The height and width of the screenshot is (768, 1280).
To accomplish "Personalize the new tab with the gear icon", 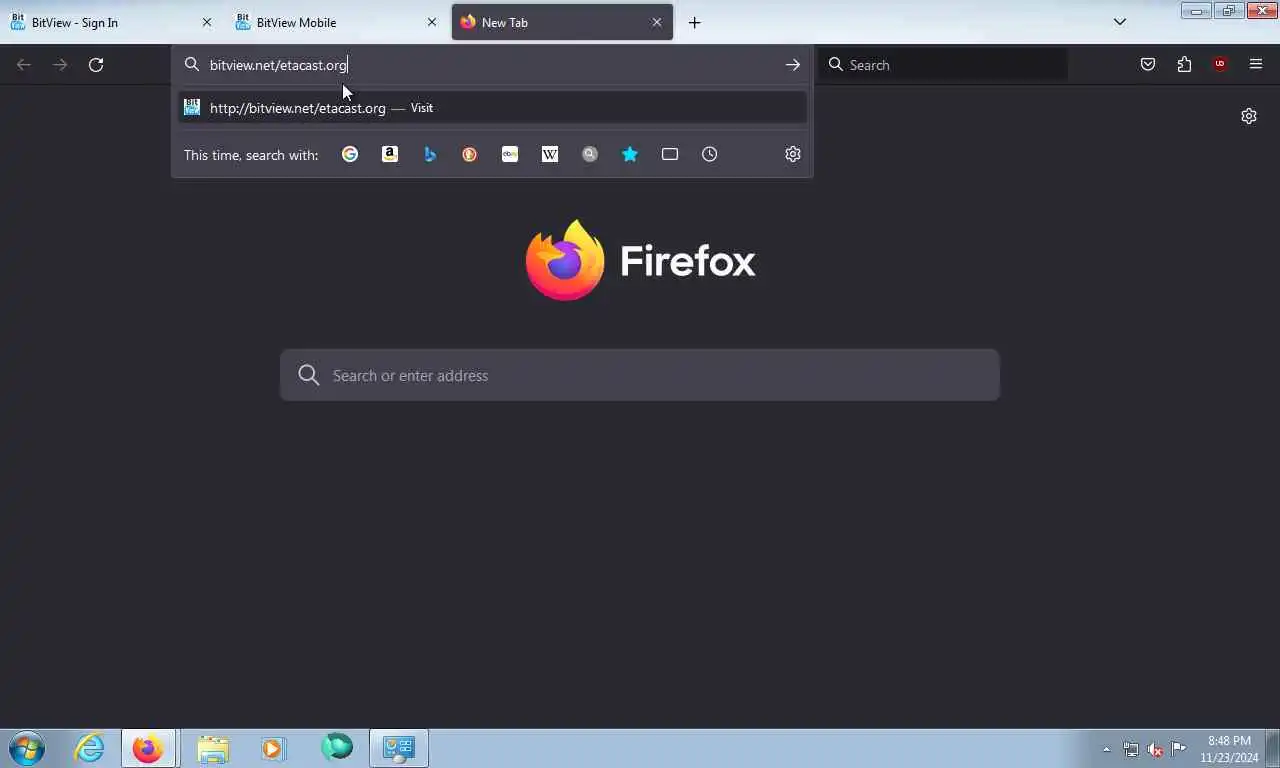I will 1249,116.
